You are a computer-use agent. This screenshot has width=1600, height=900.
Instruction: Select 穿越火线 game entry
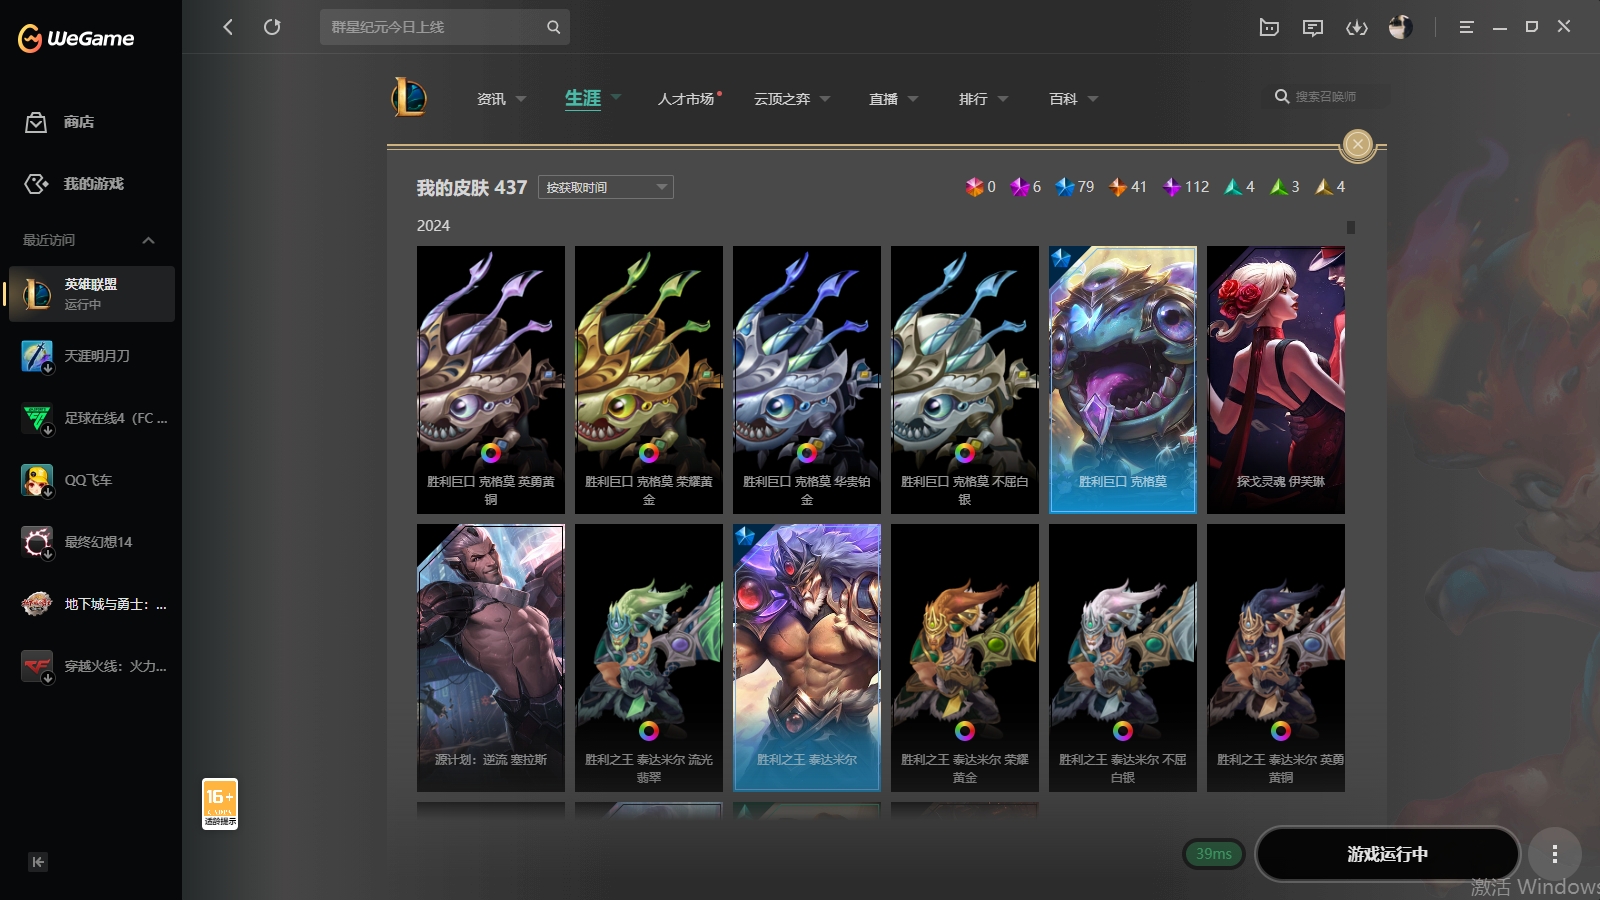pyautogui.click(x=92, y=666)
